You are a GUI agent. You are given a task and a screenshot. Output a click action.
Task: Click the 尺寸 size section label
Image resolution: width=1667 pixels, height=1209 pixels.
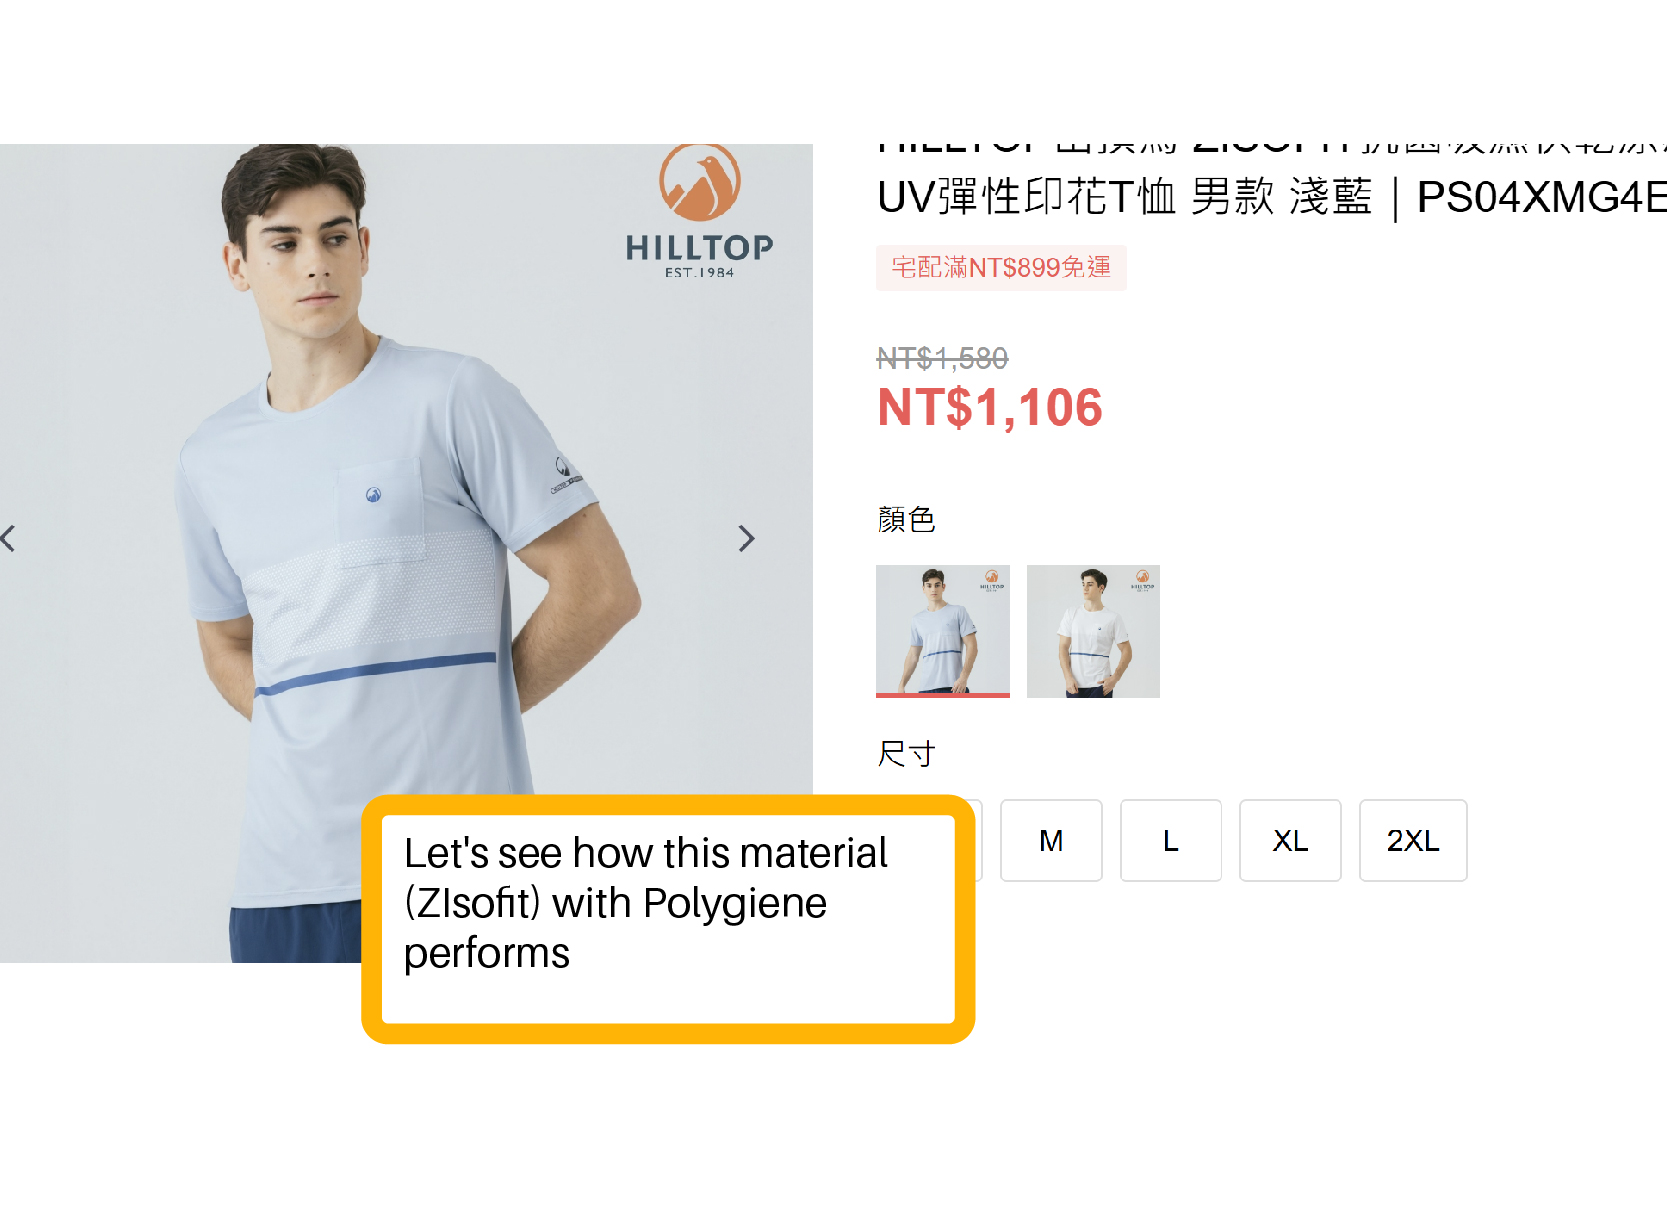[906, 754]
